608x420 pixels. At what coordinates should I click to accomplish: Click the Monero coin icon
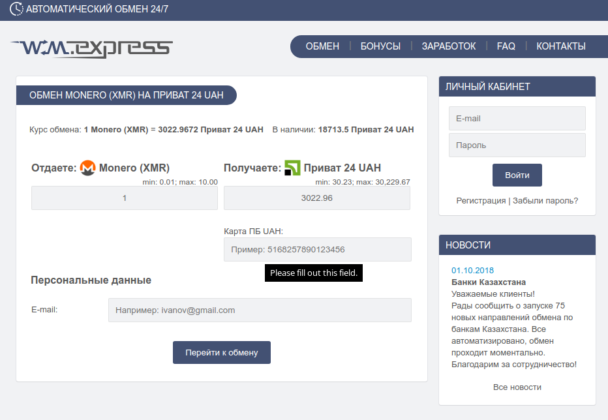[x=88, y=168]
